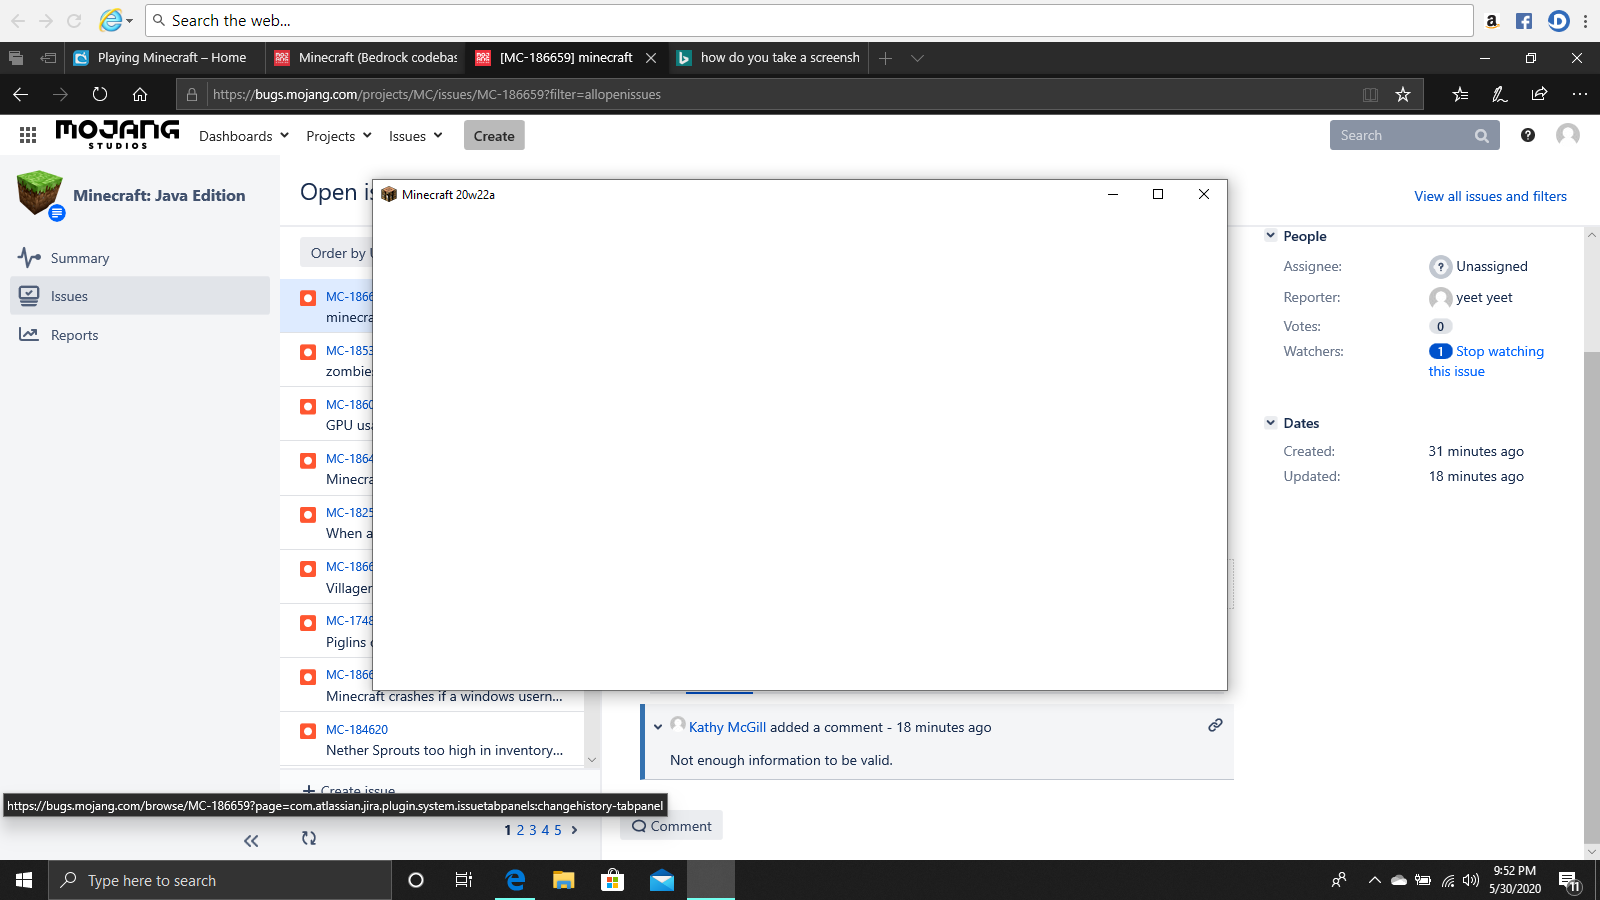
Task: Click the Create button
Action: [494, 136]
